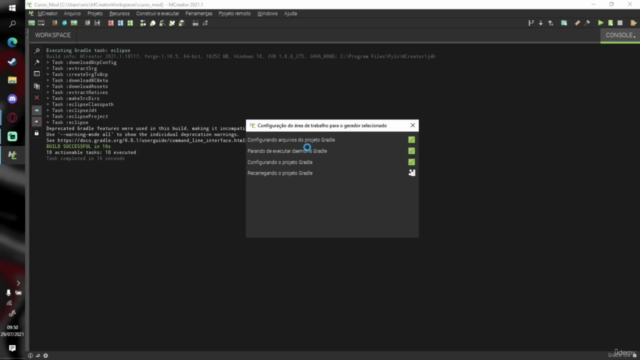Screen dimensions: 640x360
Task: Open the Projeto remoto menu
Action: coord(234,13)
